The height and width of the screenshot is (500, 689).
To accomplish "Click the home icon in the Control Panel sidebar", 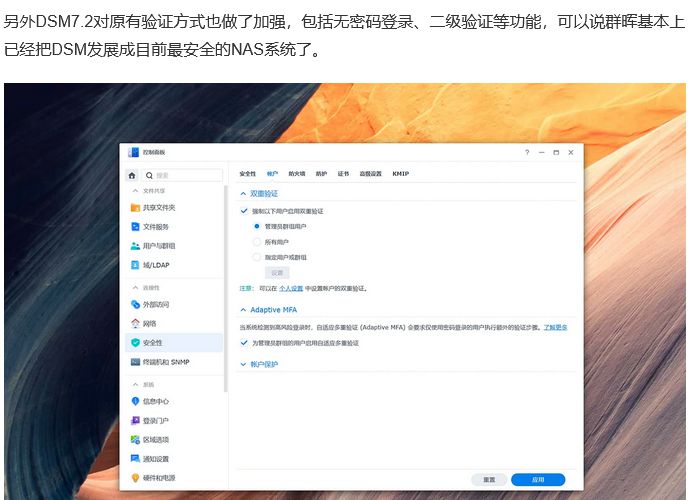I will (132, 175).
